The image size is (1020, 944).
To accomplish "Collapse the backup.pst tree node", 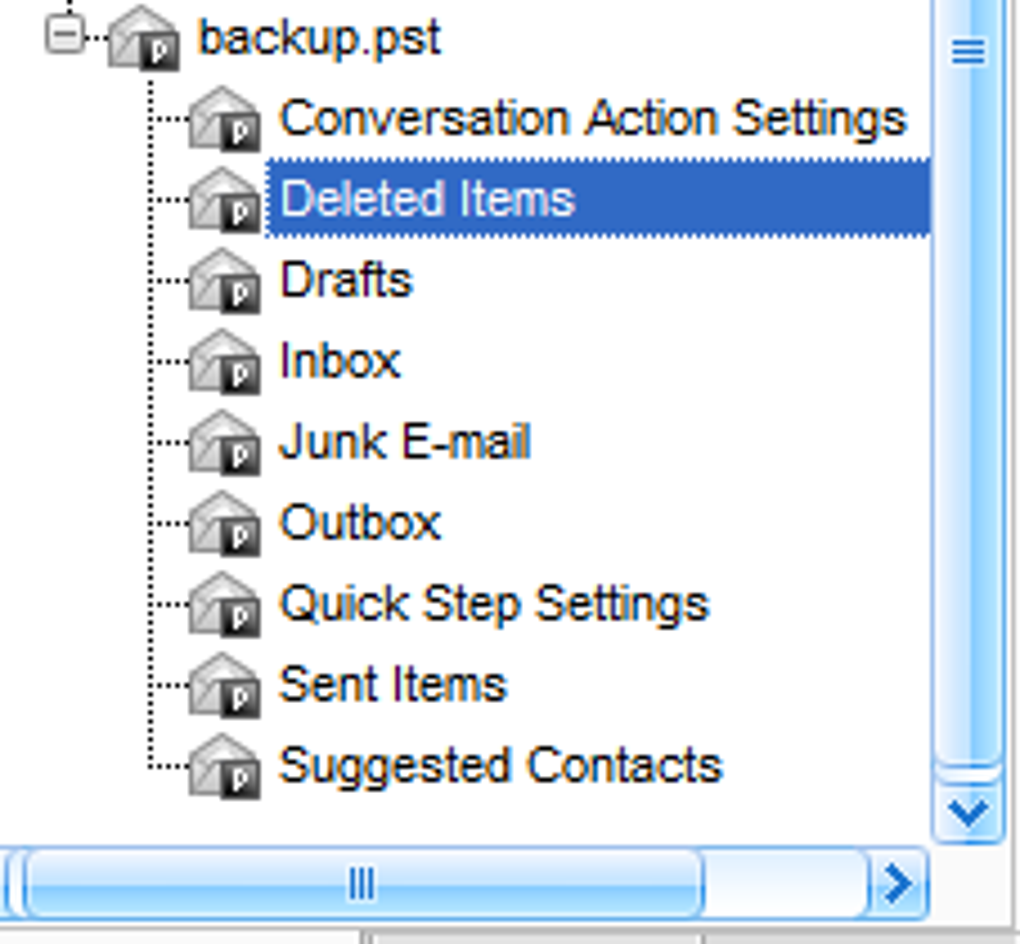I will tap(64, 37).
